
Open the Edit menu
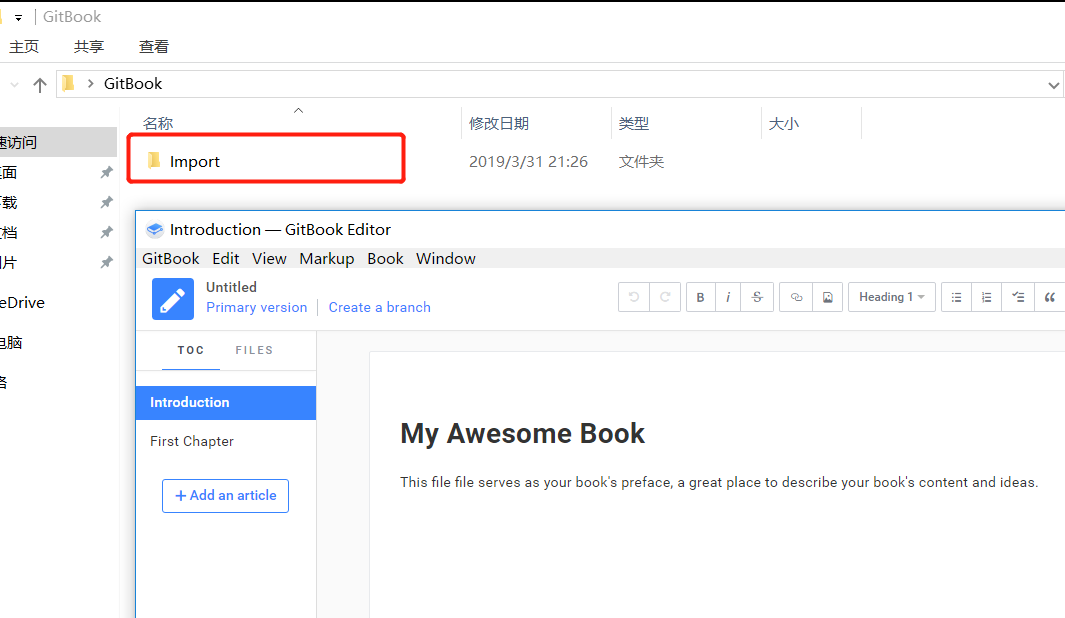[225, 259]
